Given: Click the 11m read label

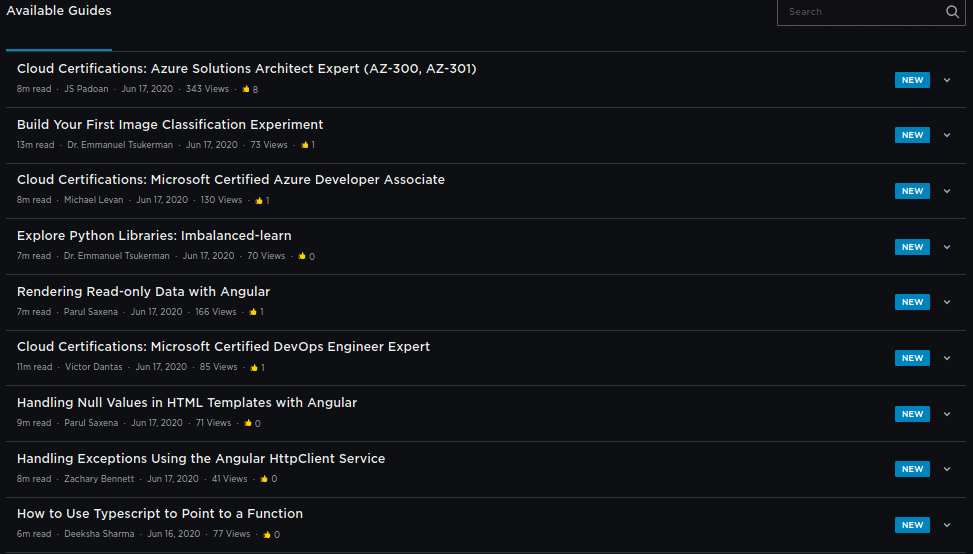Looking at the screenshot, I should click(35, 367).
